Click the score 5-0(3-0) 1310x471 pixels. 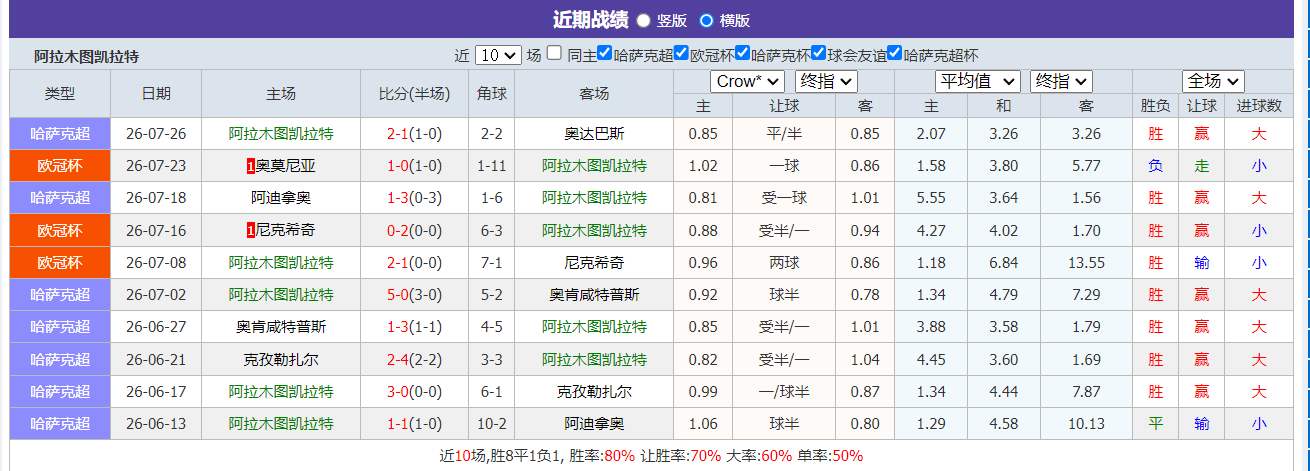click(414, 295)
